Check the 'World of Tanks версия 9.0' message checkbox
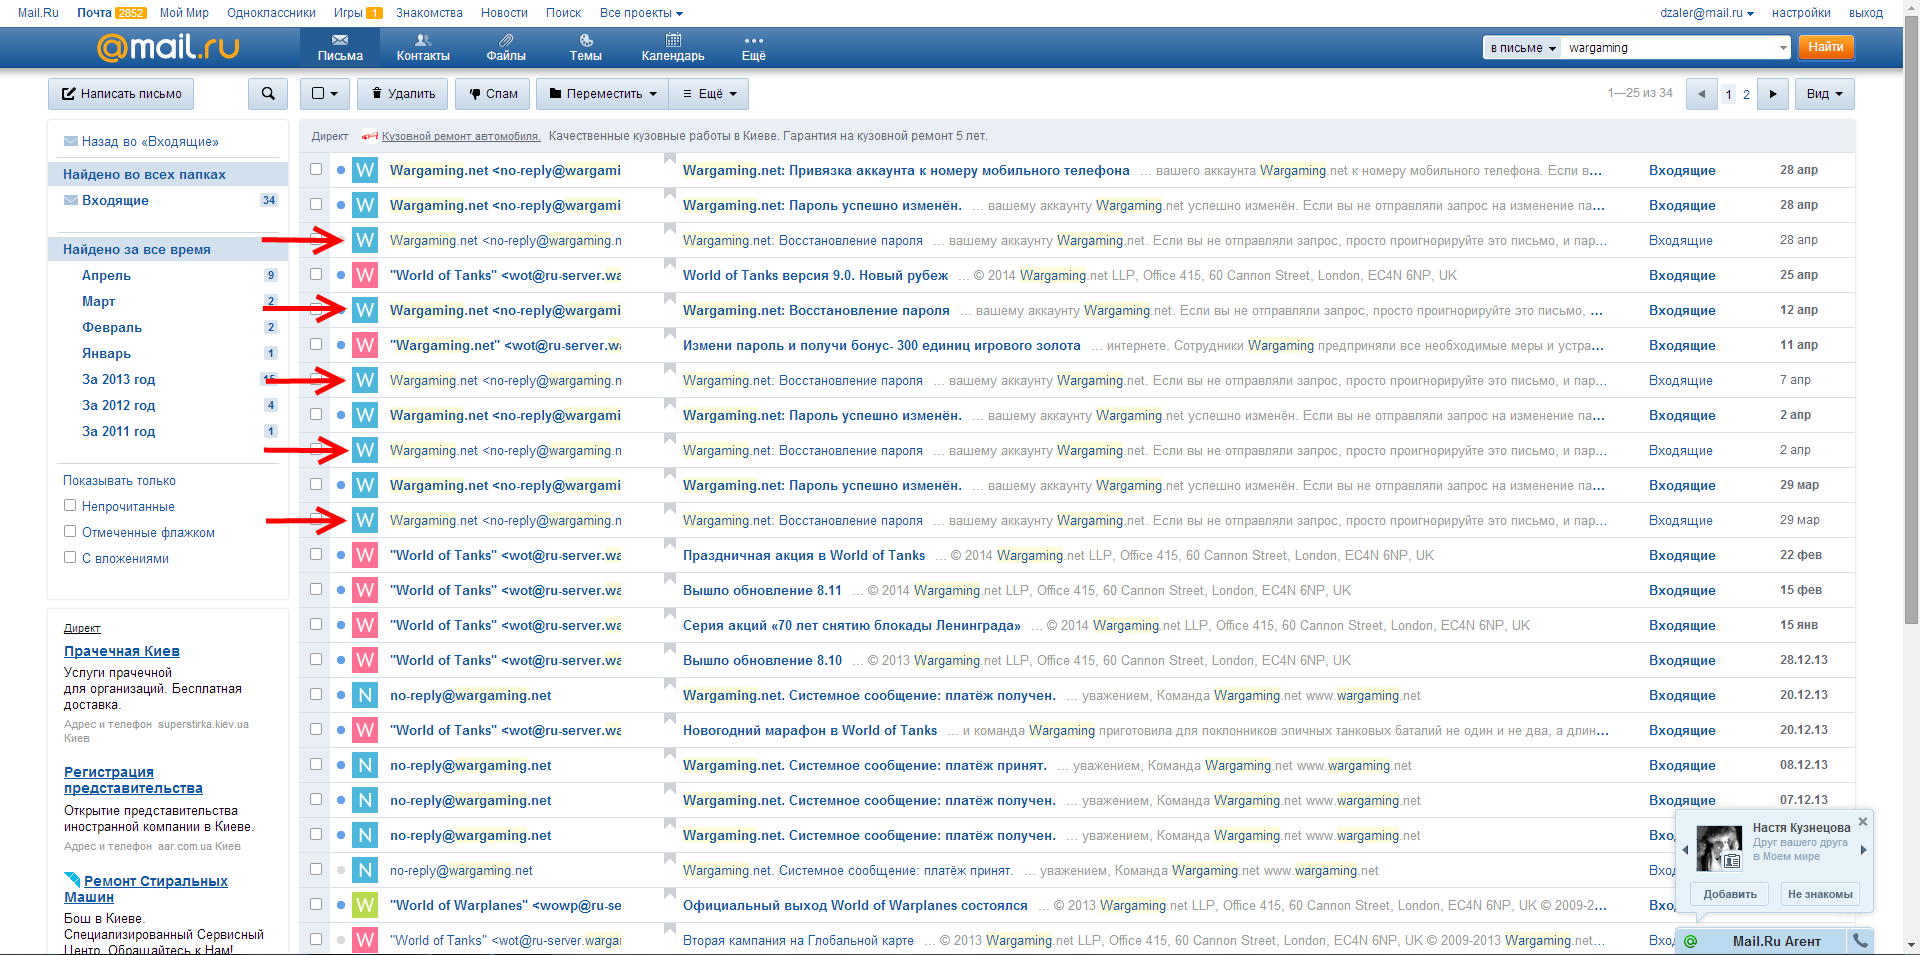1920x955 pixels. pos(316,274)
